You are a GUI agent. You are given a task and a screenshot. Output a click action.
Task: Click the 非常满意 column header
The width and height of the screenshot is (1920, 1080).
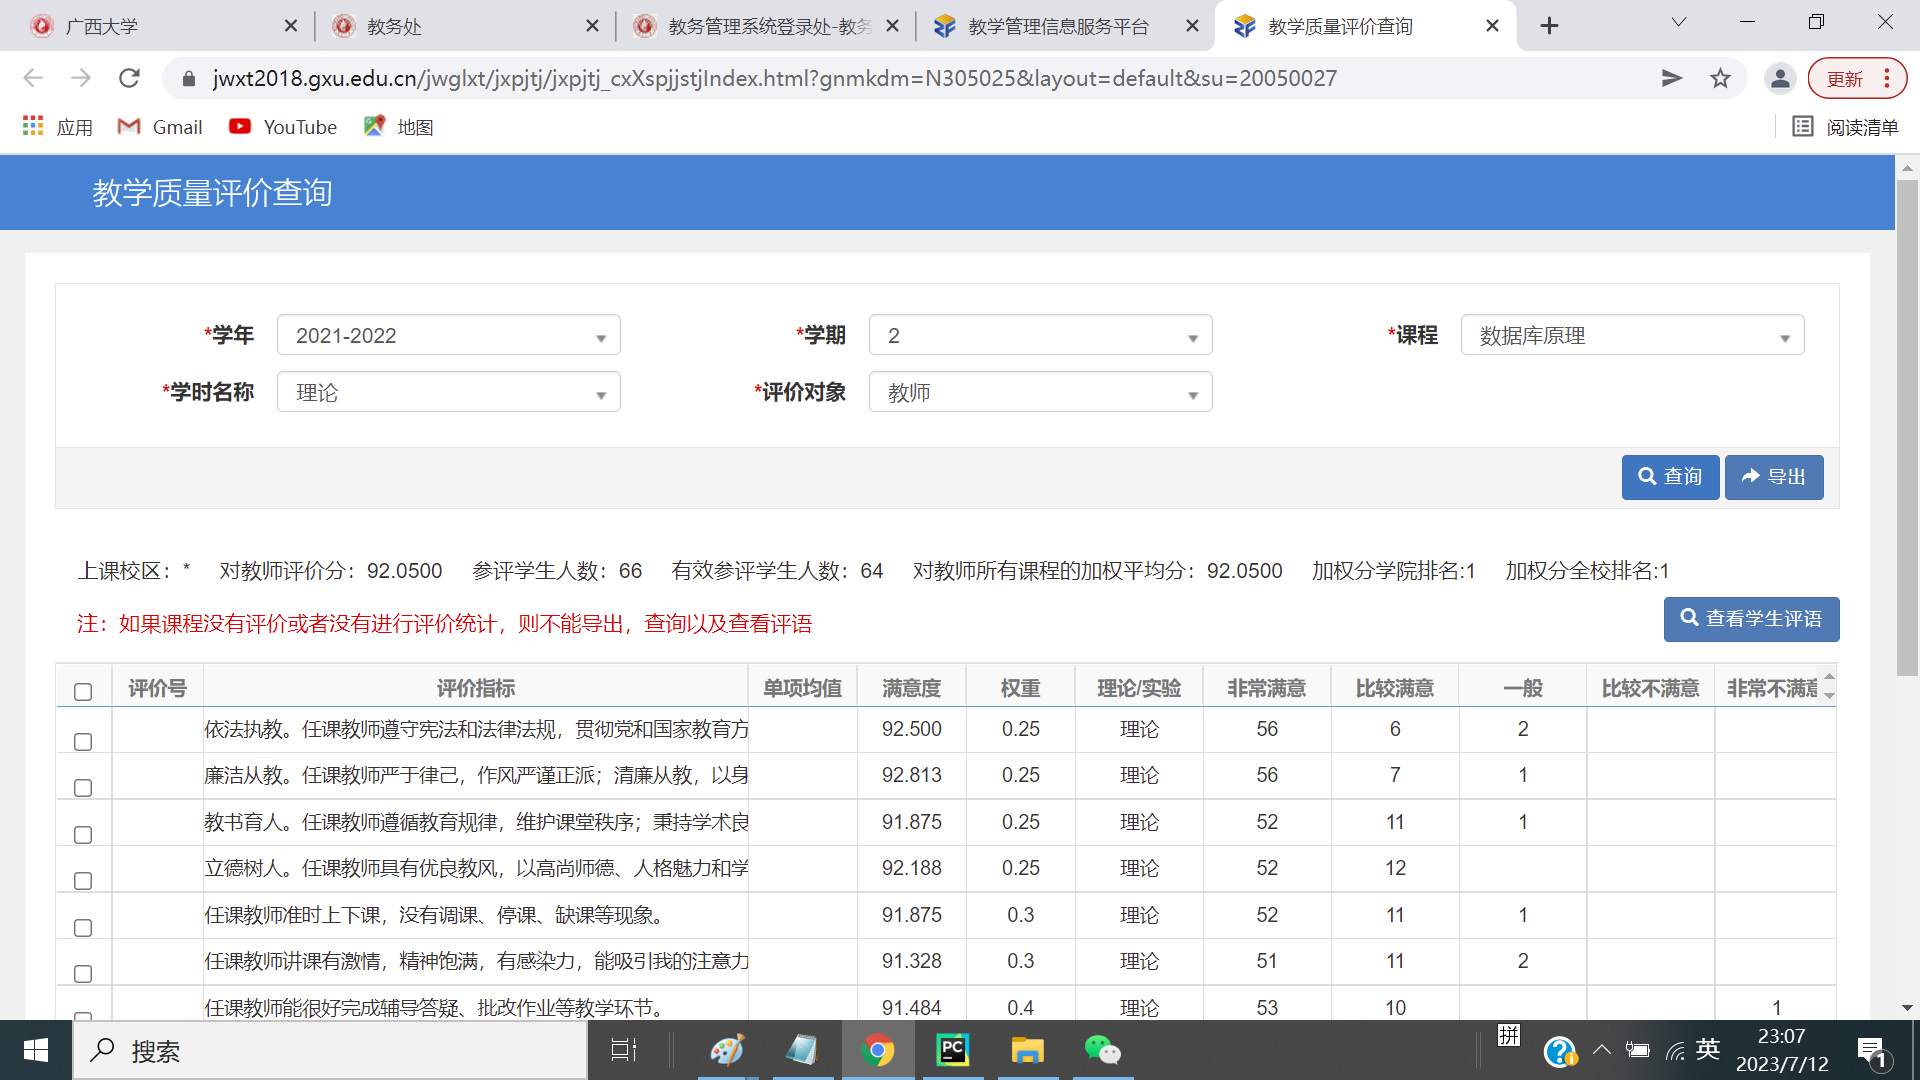tap(1266, 688)
